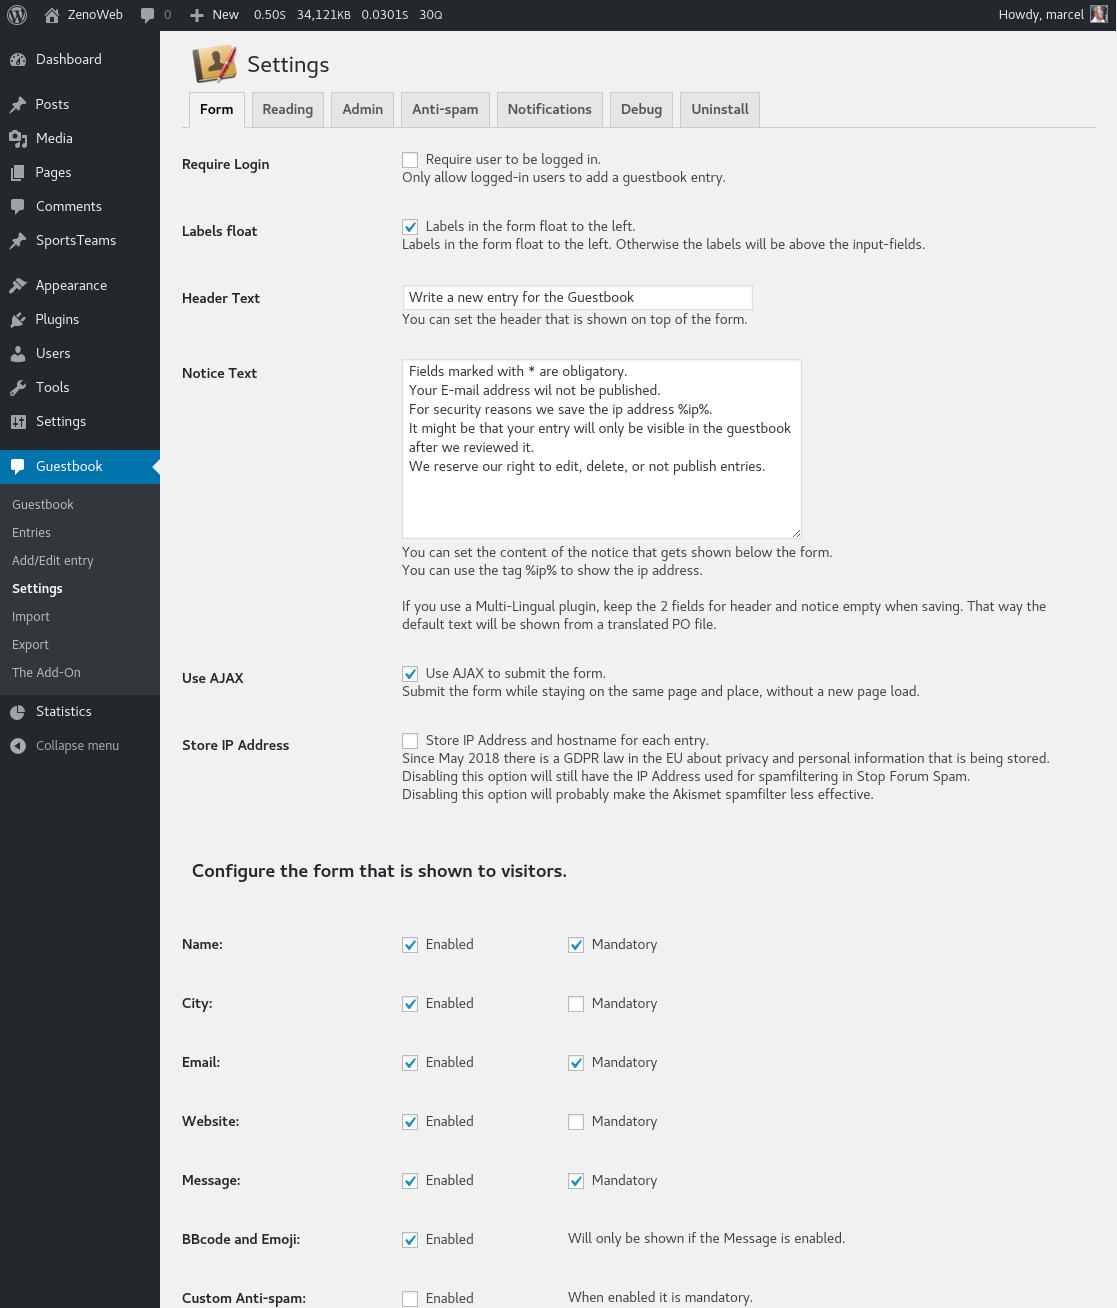Screen dimensions: 1117x1308
Task: Click the Statistics pie chart icon
Action: point(18,712)
